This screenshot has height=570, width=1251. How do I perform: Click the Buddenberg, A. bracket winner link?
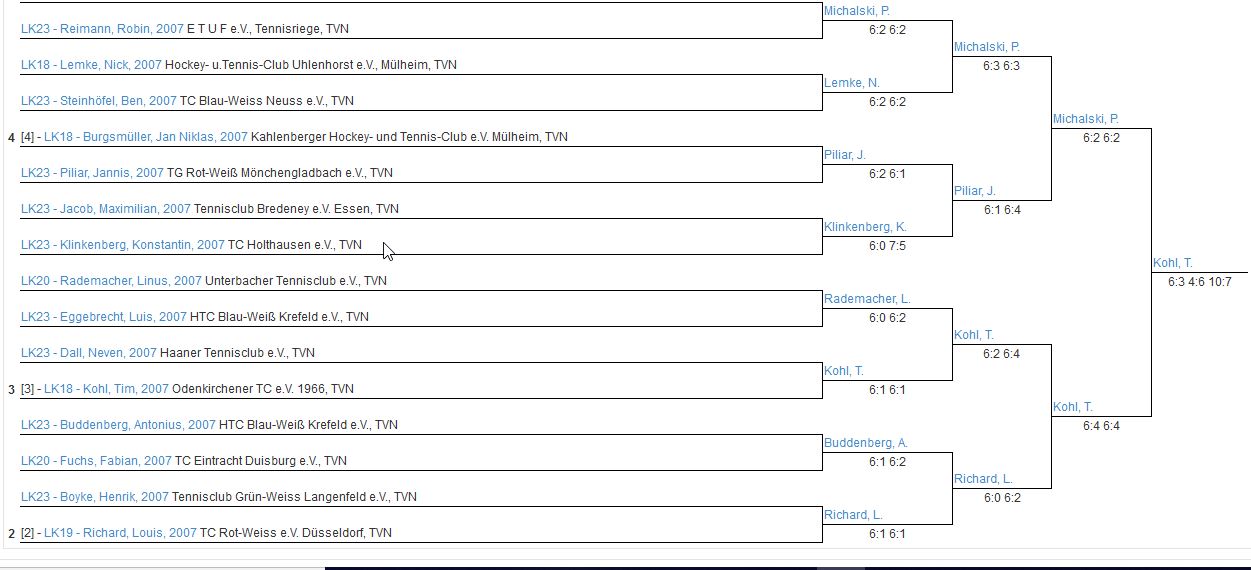click(866, 443)
